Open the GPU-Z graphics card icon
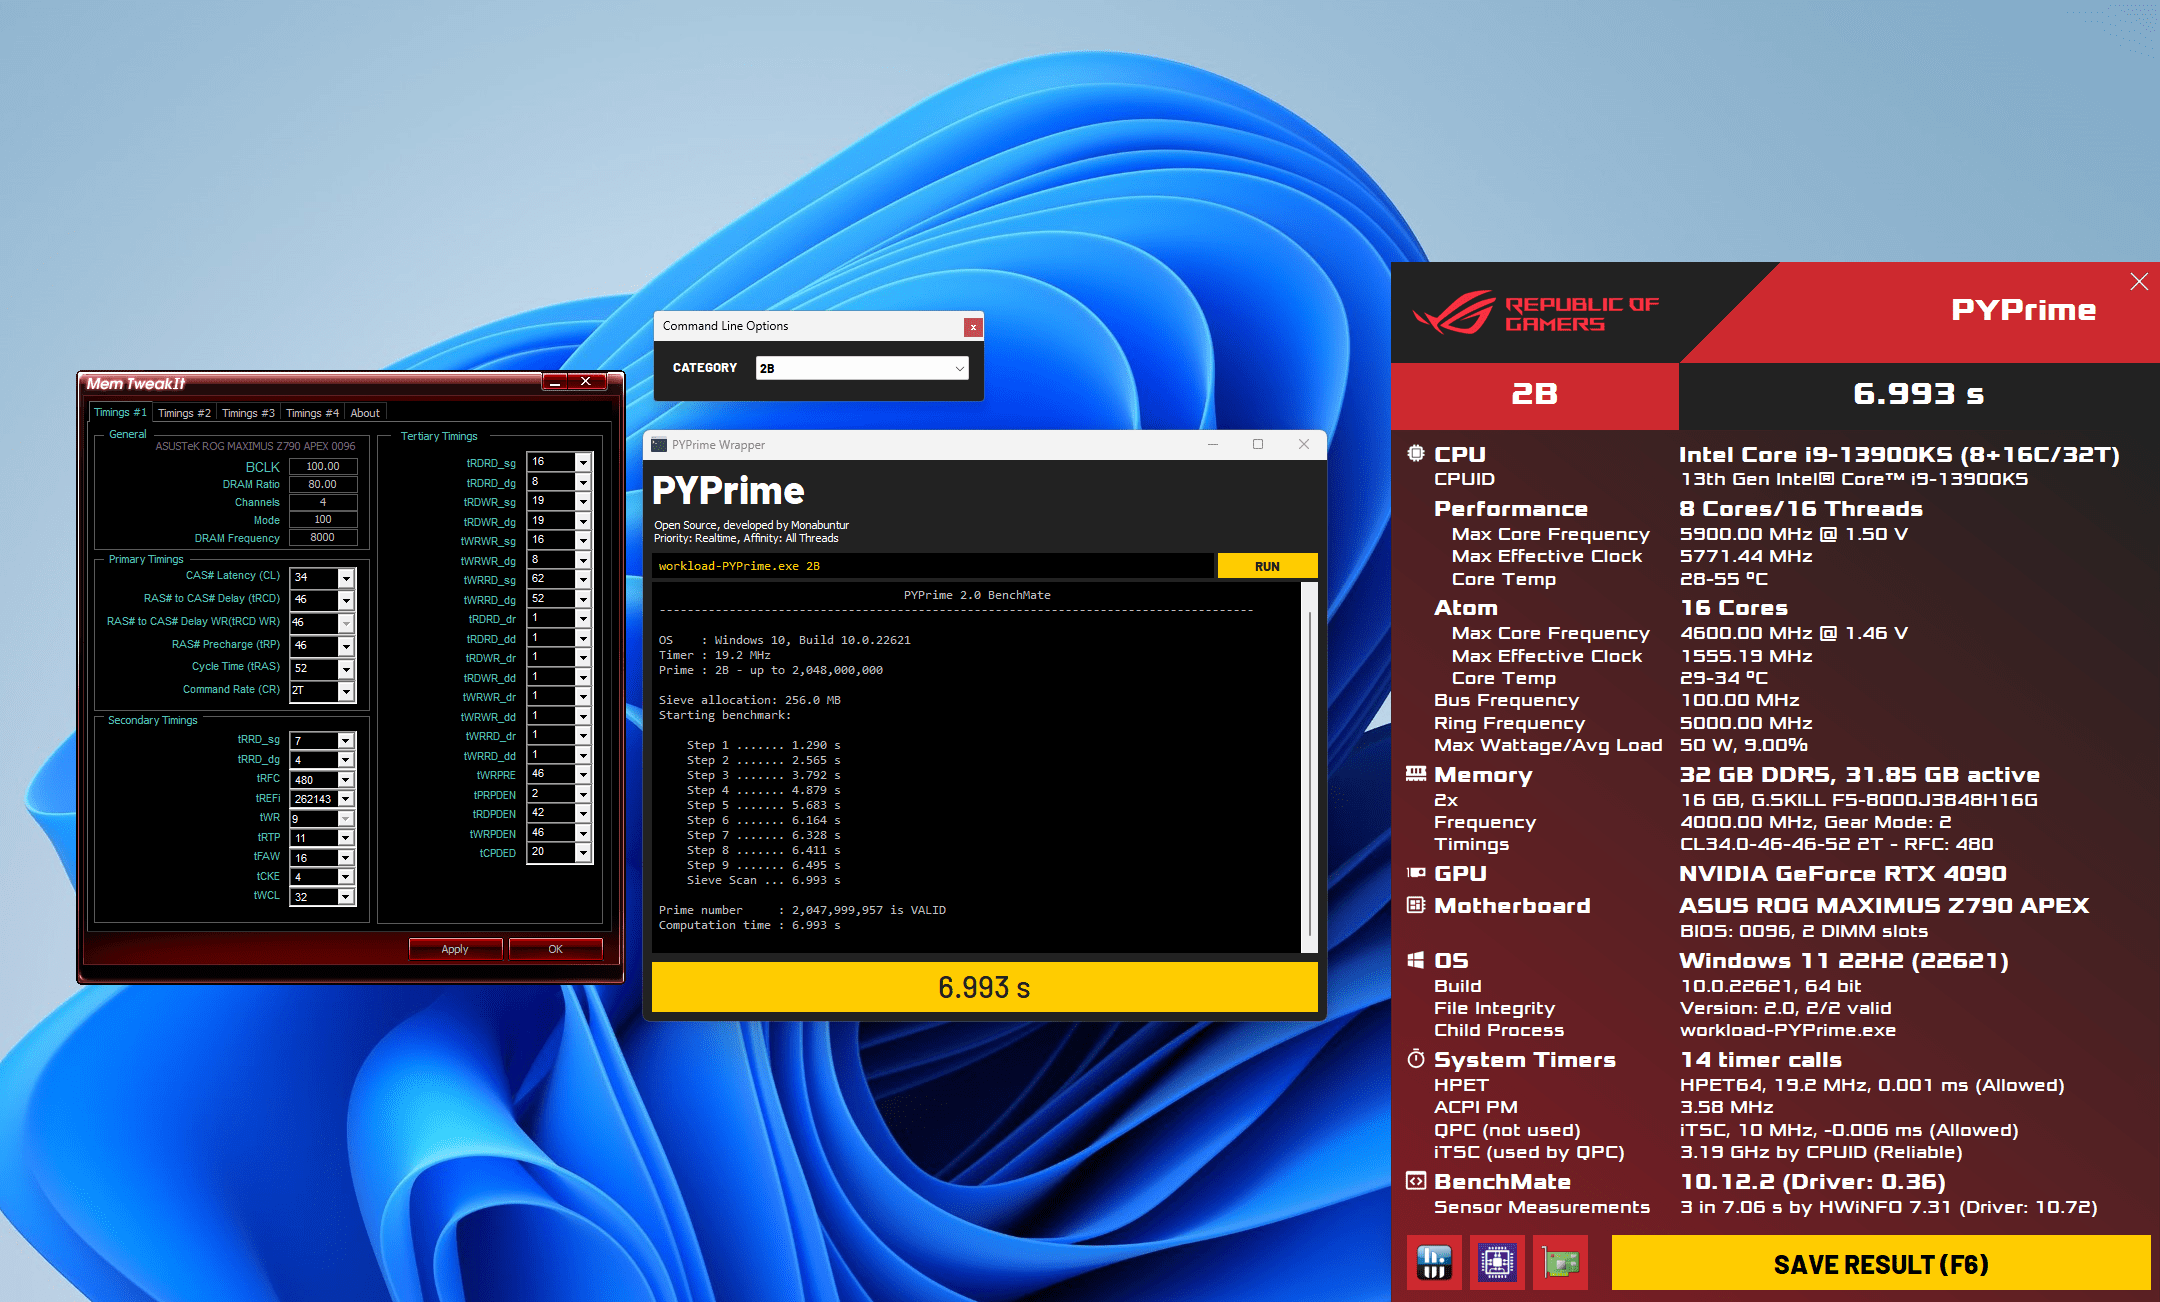 (x=1560, y=1263)
